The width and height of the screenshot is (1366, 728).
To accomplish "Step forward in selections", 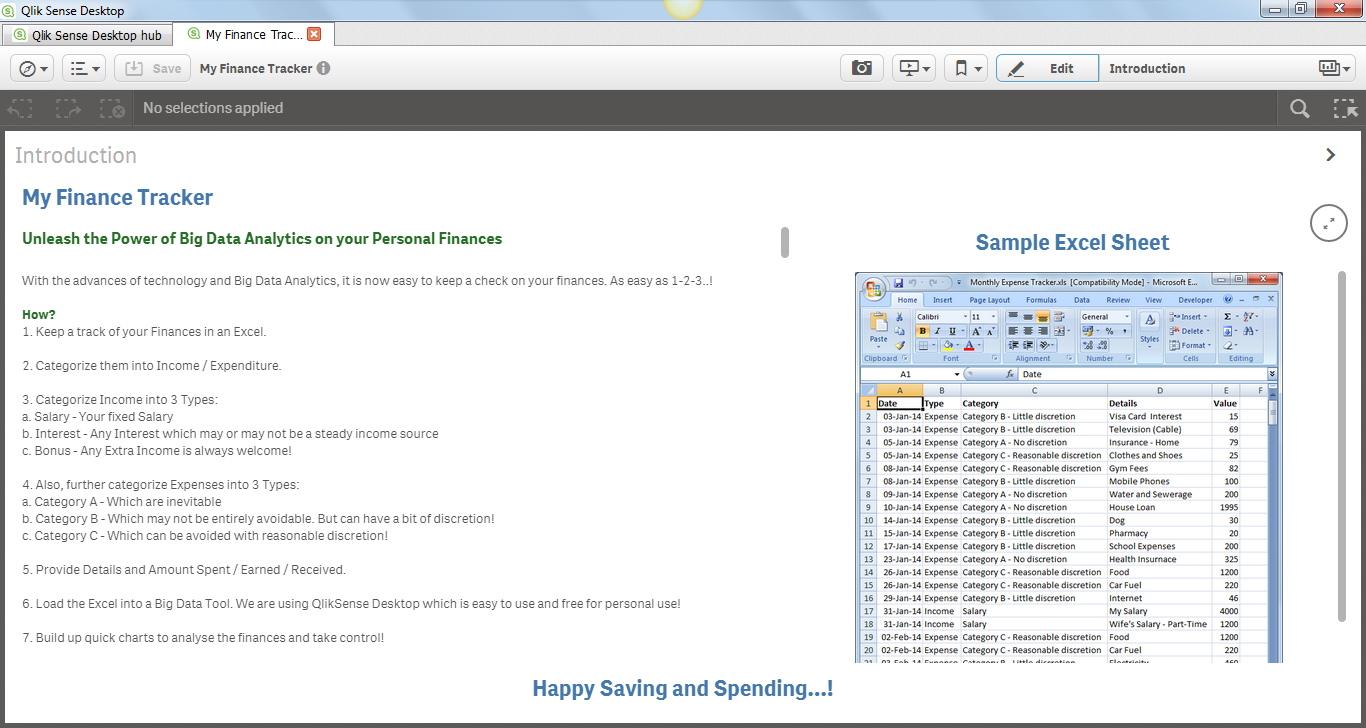I will pos(67,108).
